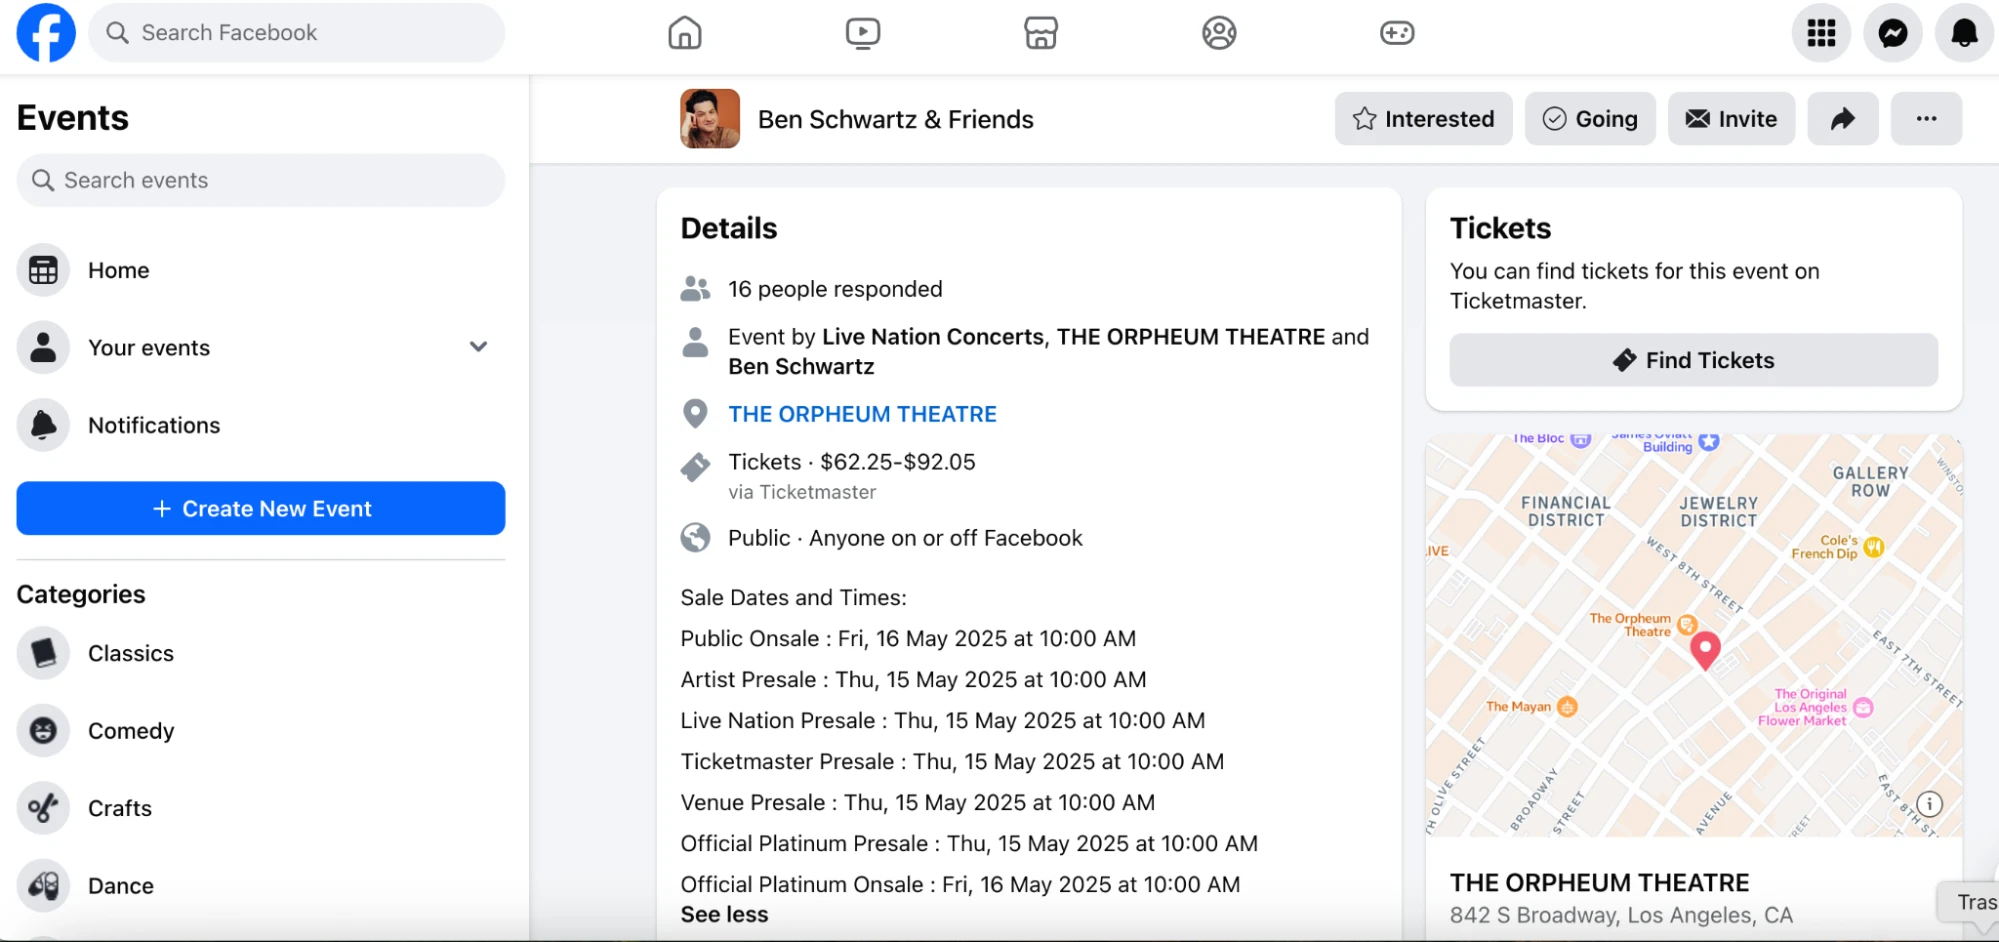Mark yourself as Going to the event
This screenshot has width=1999, height=942.
coord(1590,119)
